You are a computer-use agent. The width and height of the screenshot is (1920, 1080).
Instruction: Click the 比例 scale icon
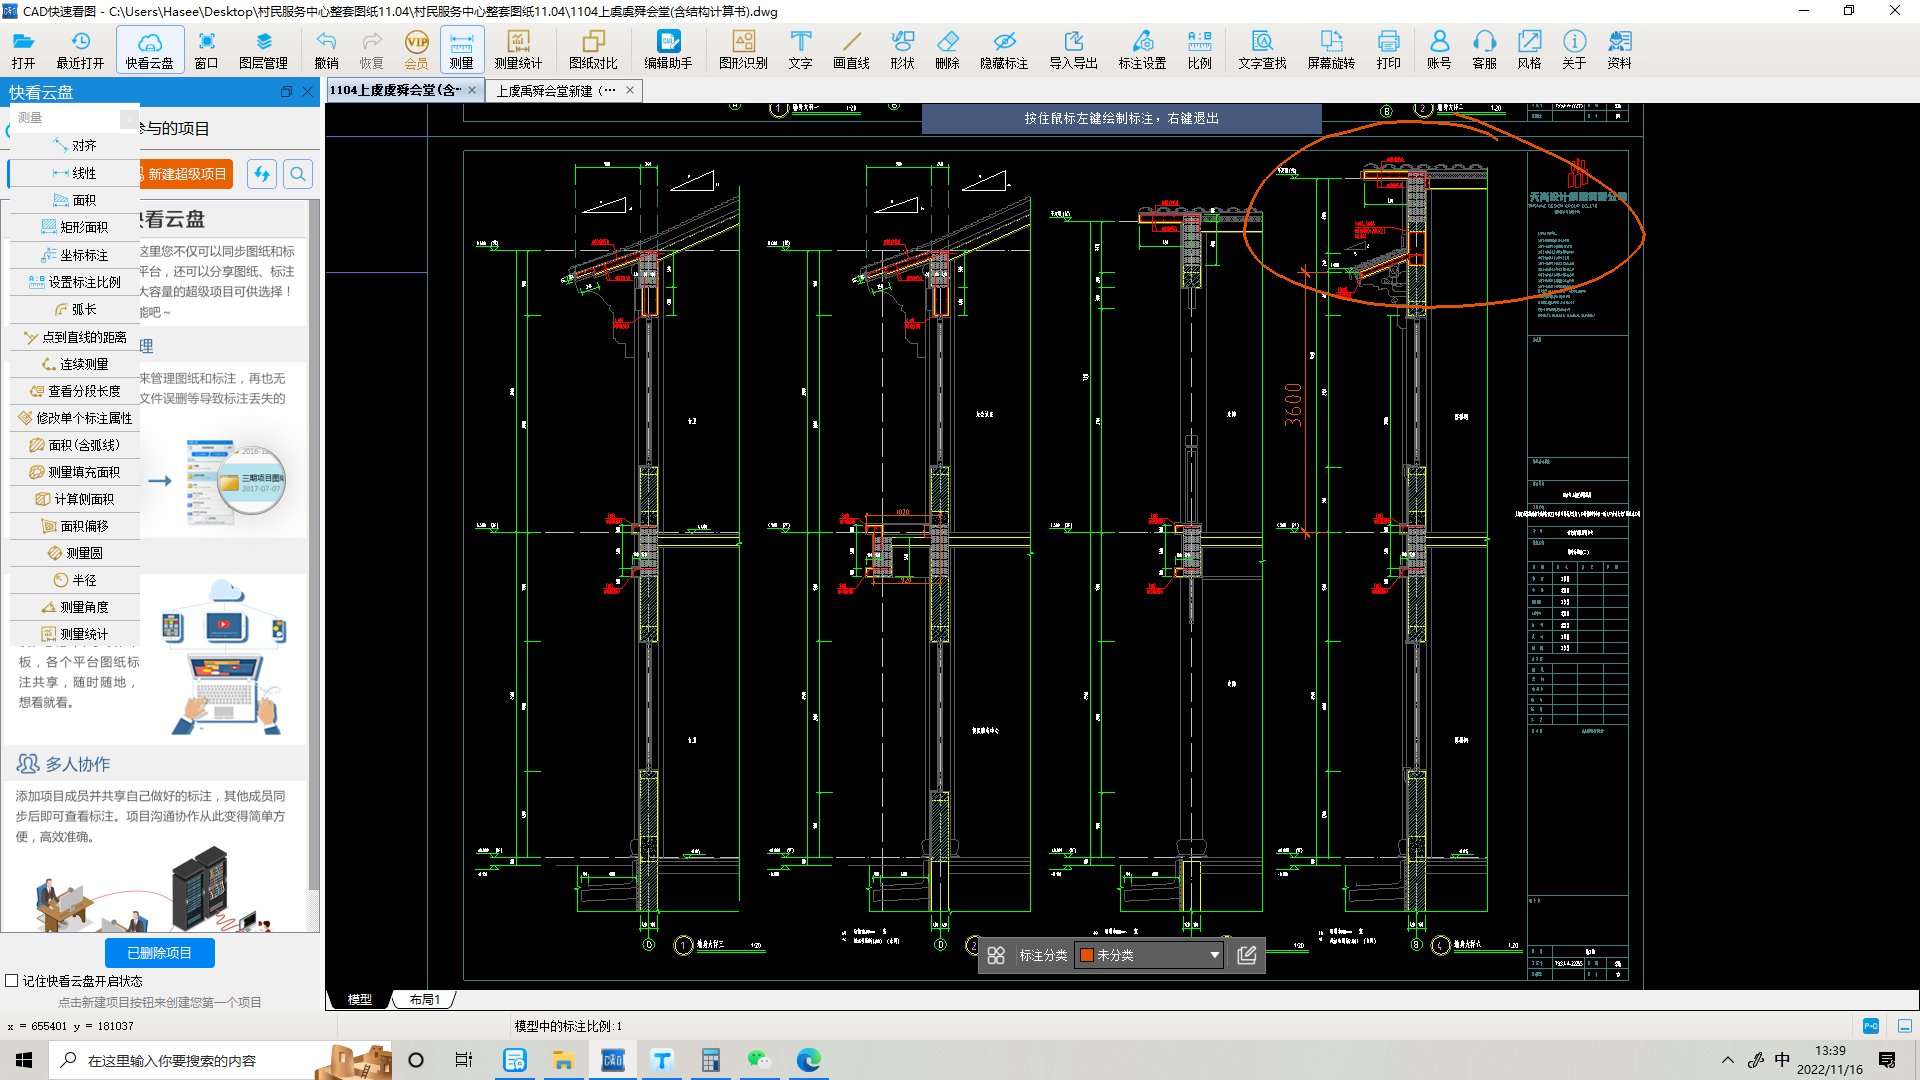point(1199,49)
